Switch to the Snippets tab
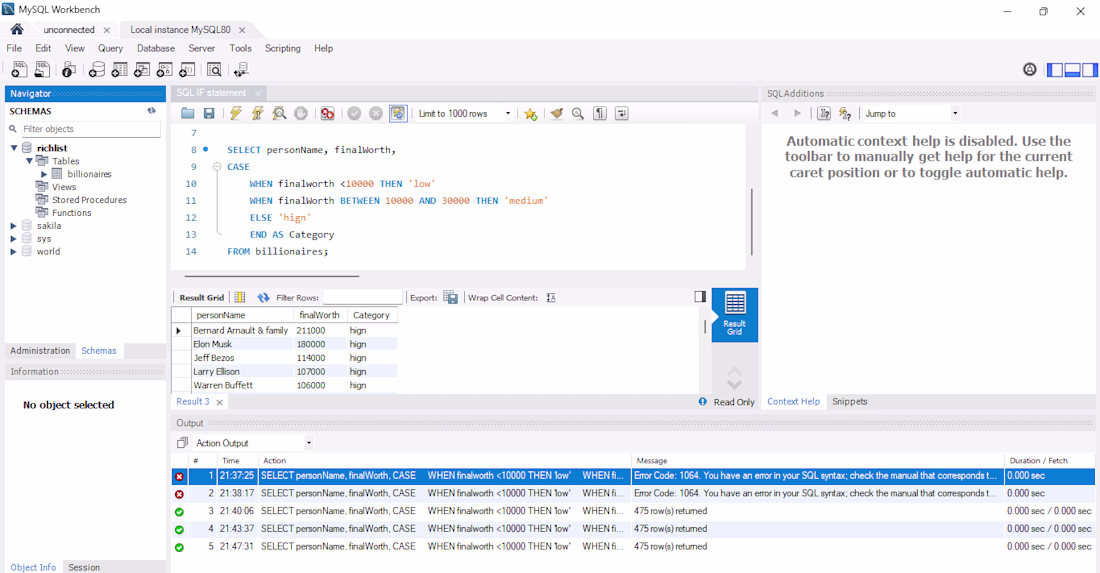The image size is (1100, 573). pos(850,401)
